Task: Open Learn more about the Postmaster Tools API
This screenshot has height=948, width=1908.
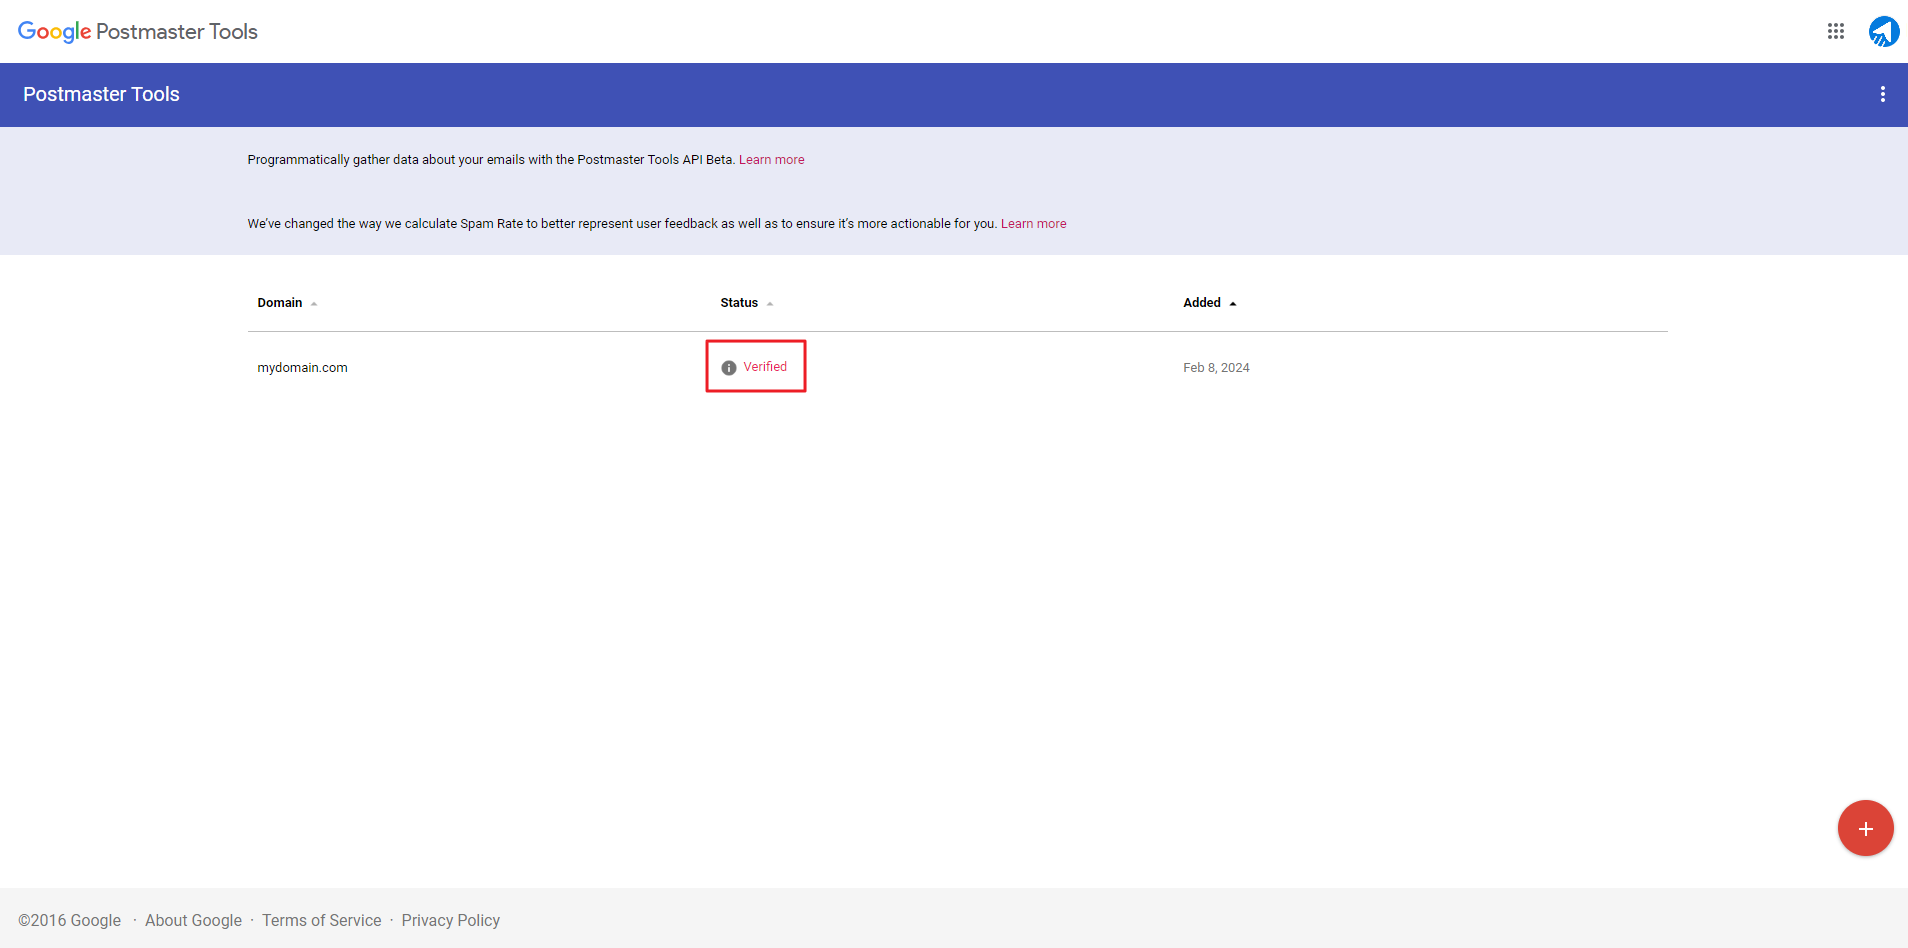Action: tap(772, 159)
